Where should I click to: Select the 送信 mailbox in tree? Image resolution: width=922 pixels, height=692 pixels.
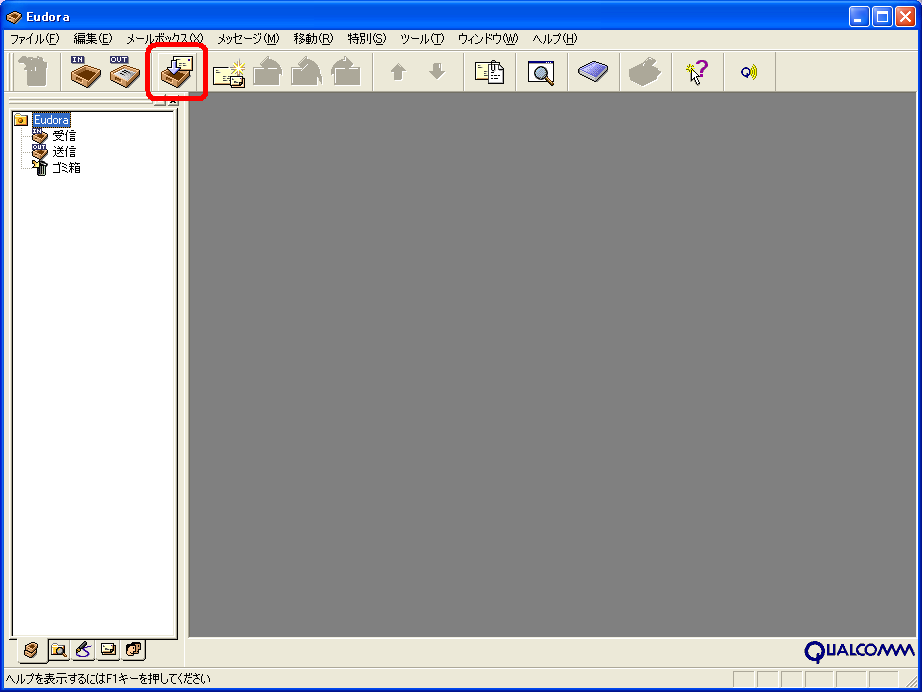pyautogui.click(x=64, y=152)
